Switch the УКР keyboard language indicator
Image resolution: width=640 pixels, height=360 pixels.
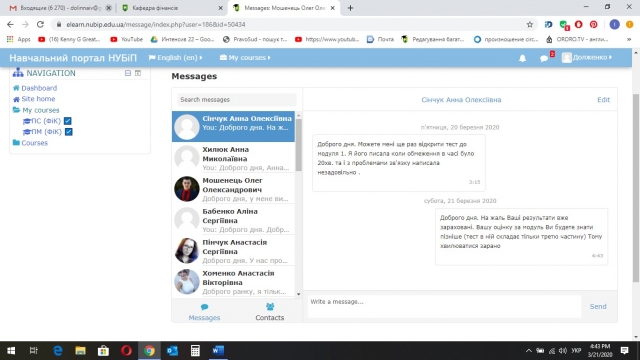coord(576,351)
